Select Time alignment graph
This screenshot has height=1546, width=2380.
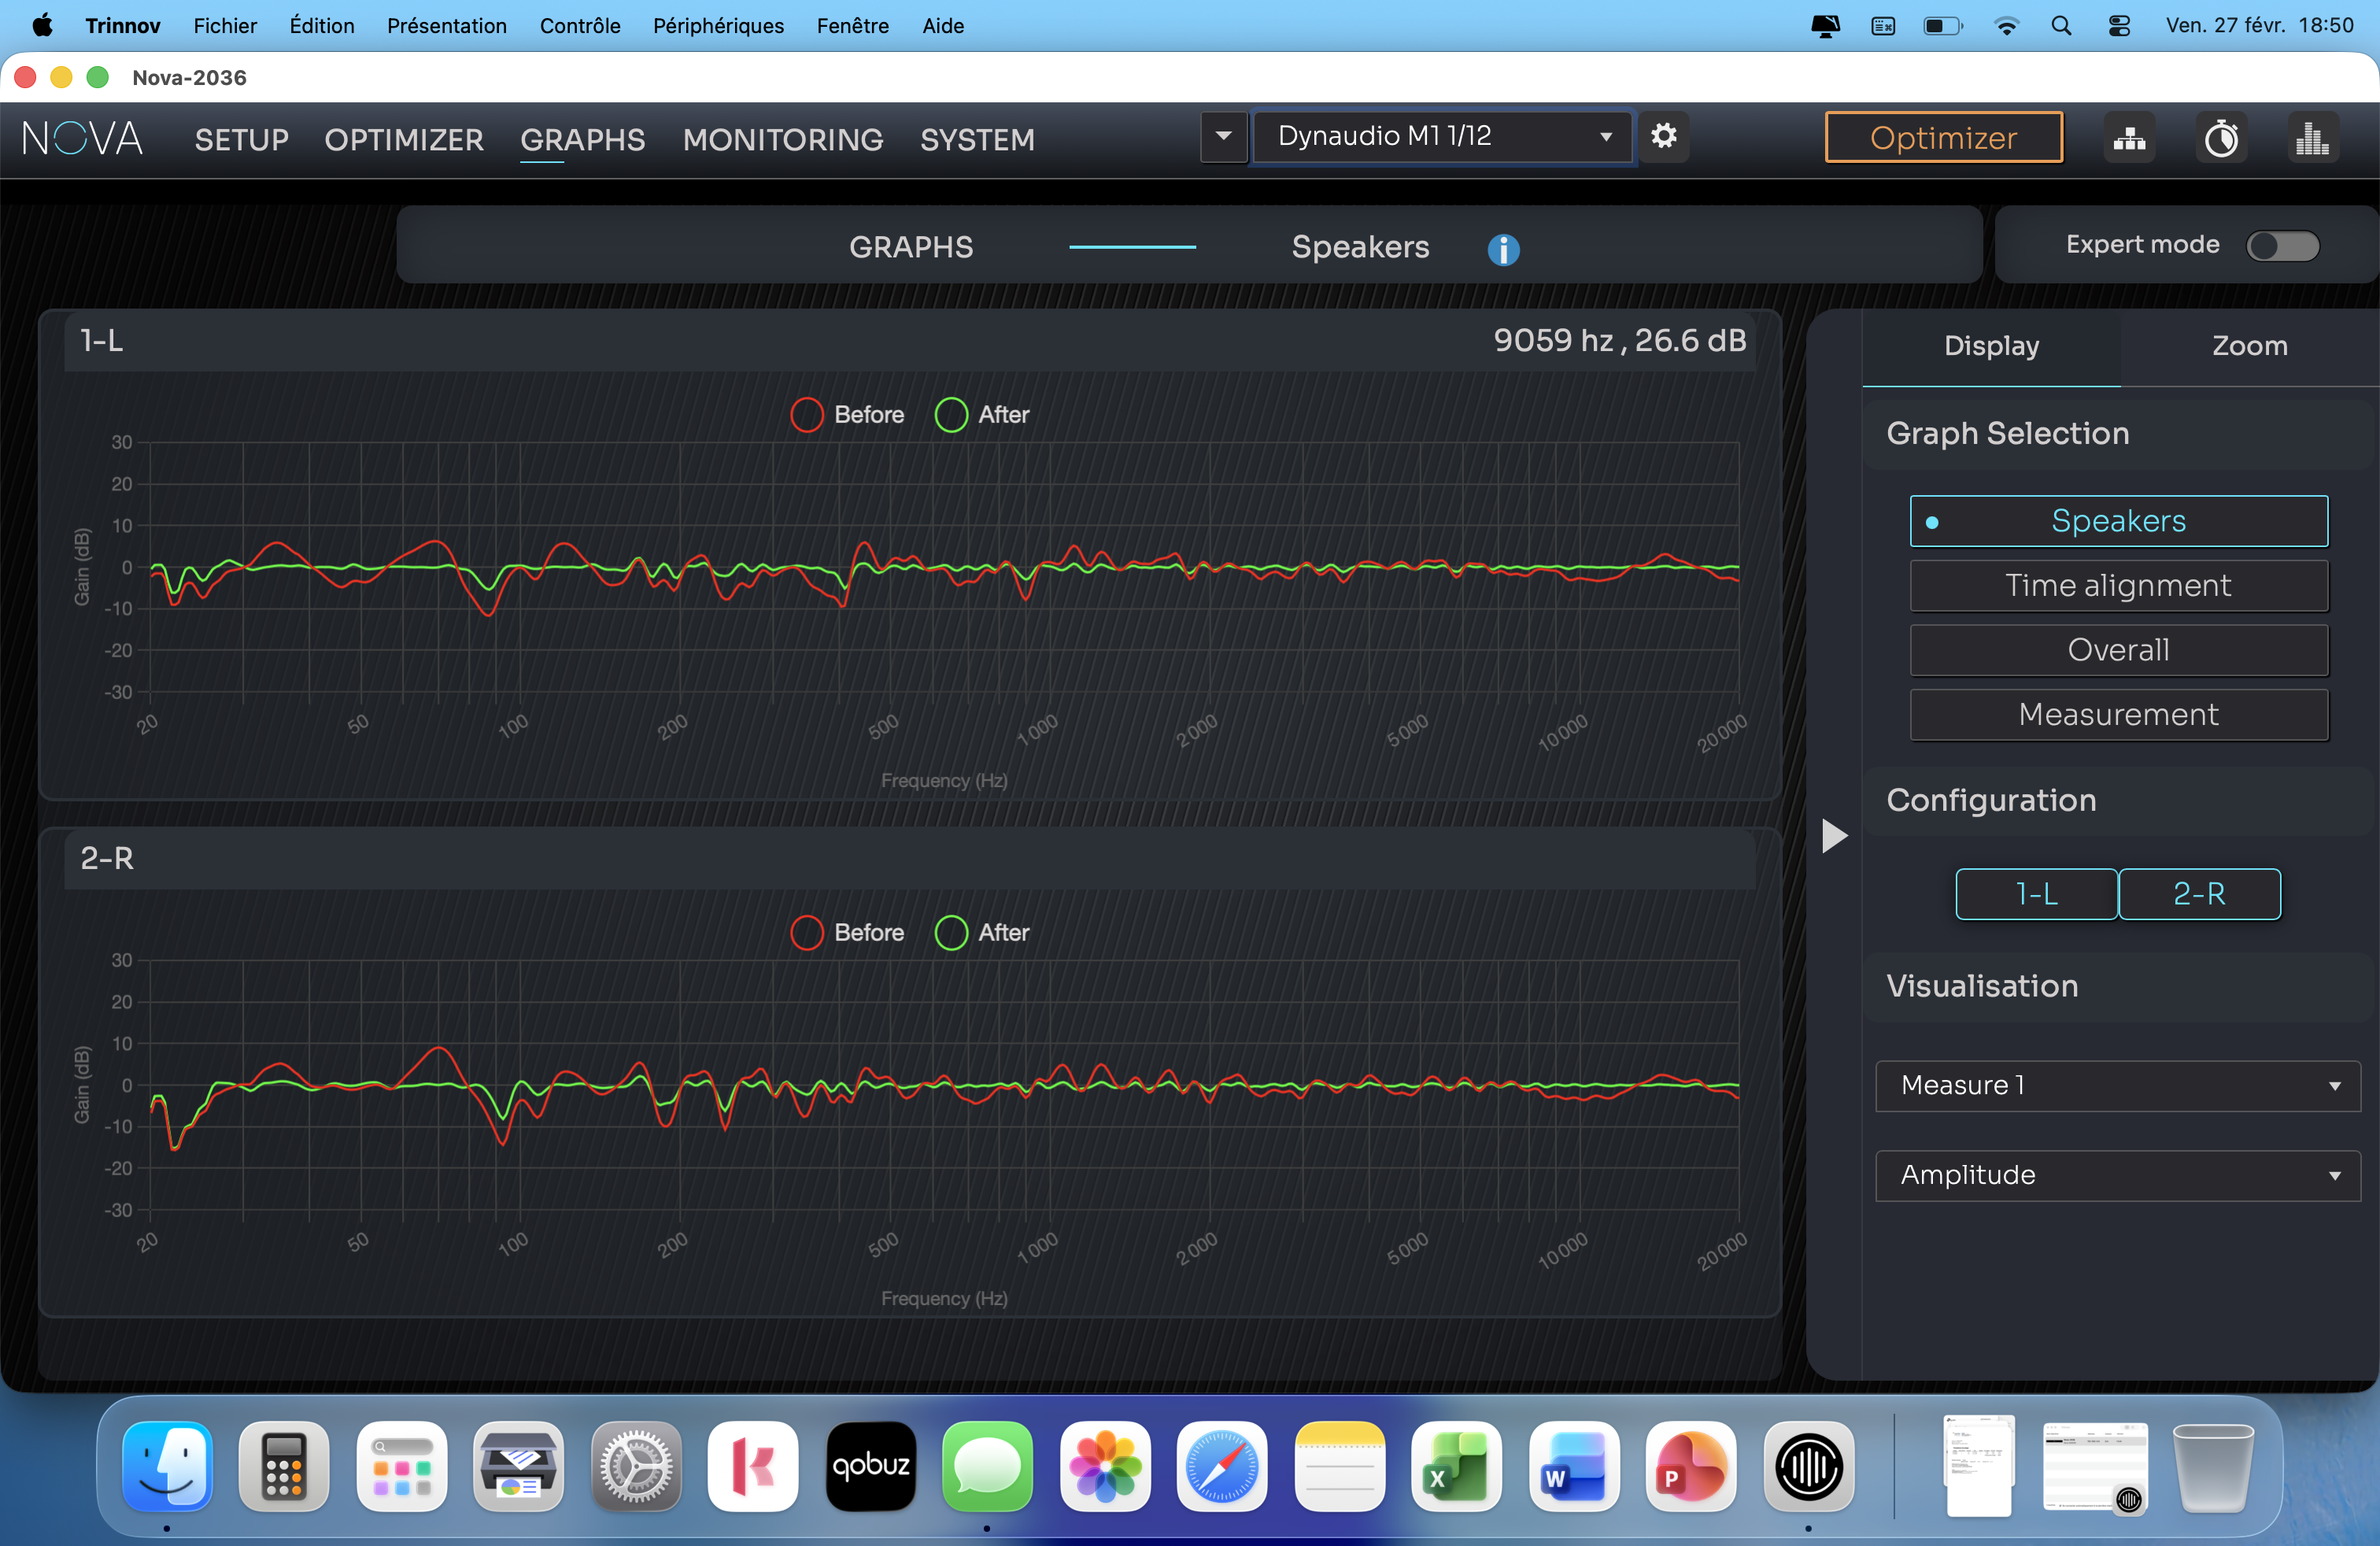tap(2118, 585)
